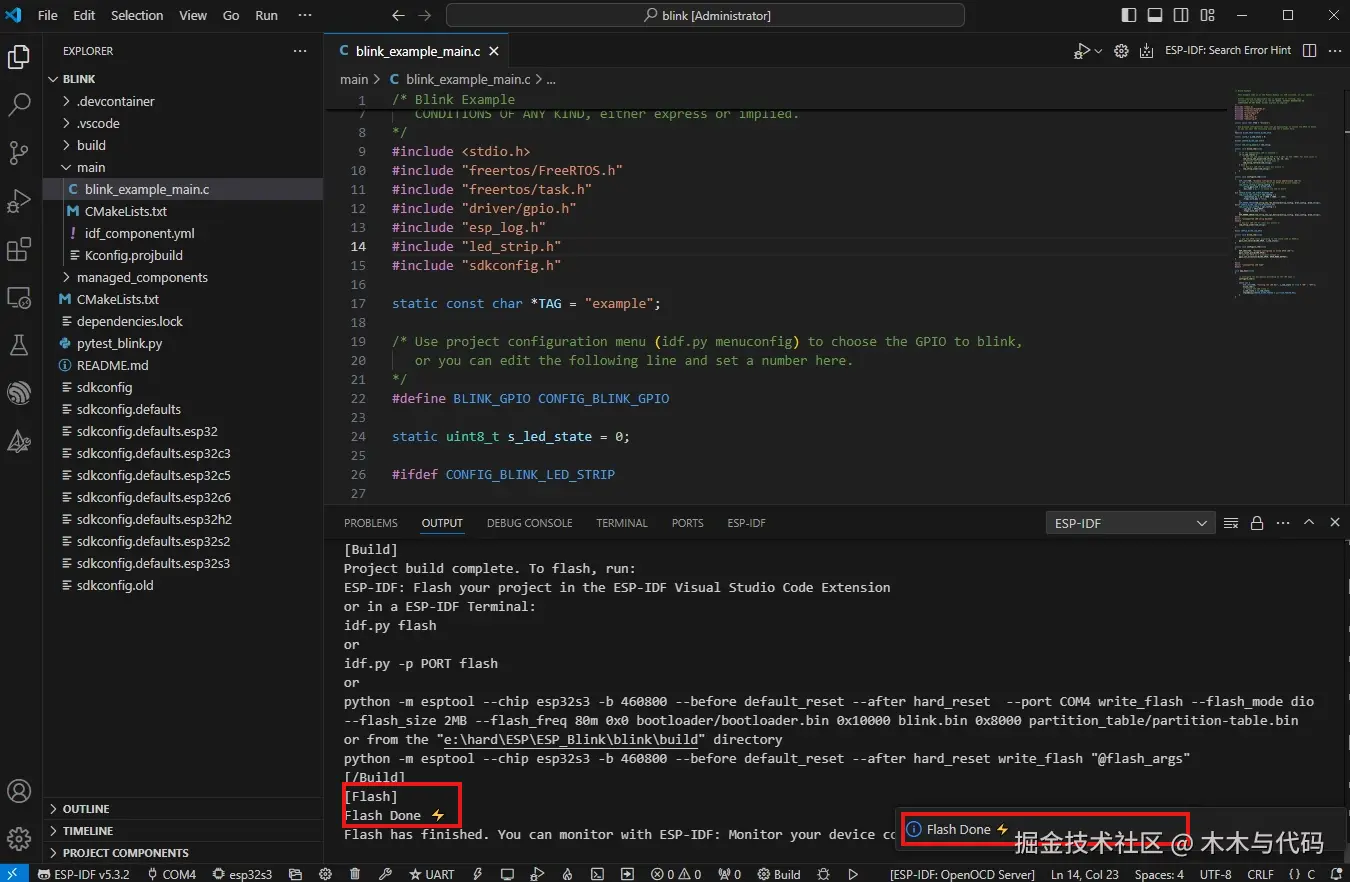The width and height of the screenshot is (1350, 882).
Task: Switch to the DEBUG CONSOLE tab
Action: (x=530, y=523)
